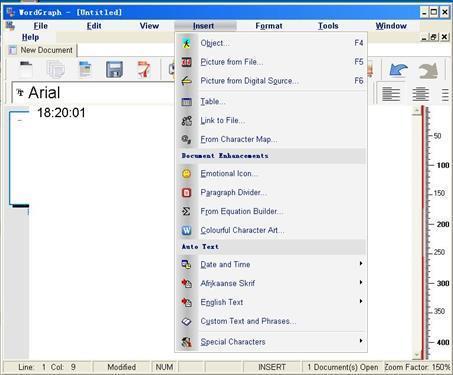The image size is (453, 375).
Task: Center text using the alignment icon
Action: pos(421,94)
